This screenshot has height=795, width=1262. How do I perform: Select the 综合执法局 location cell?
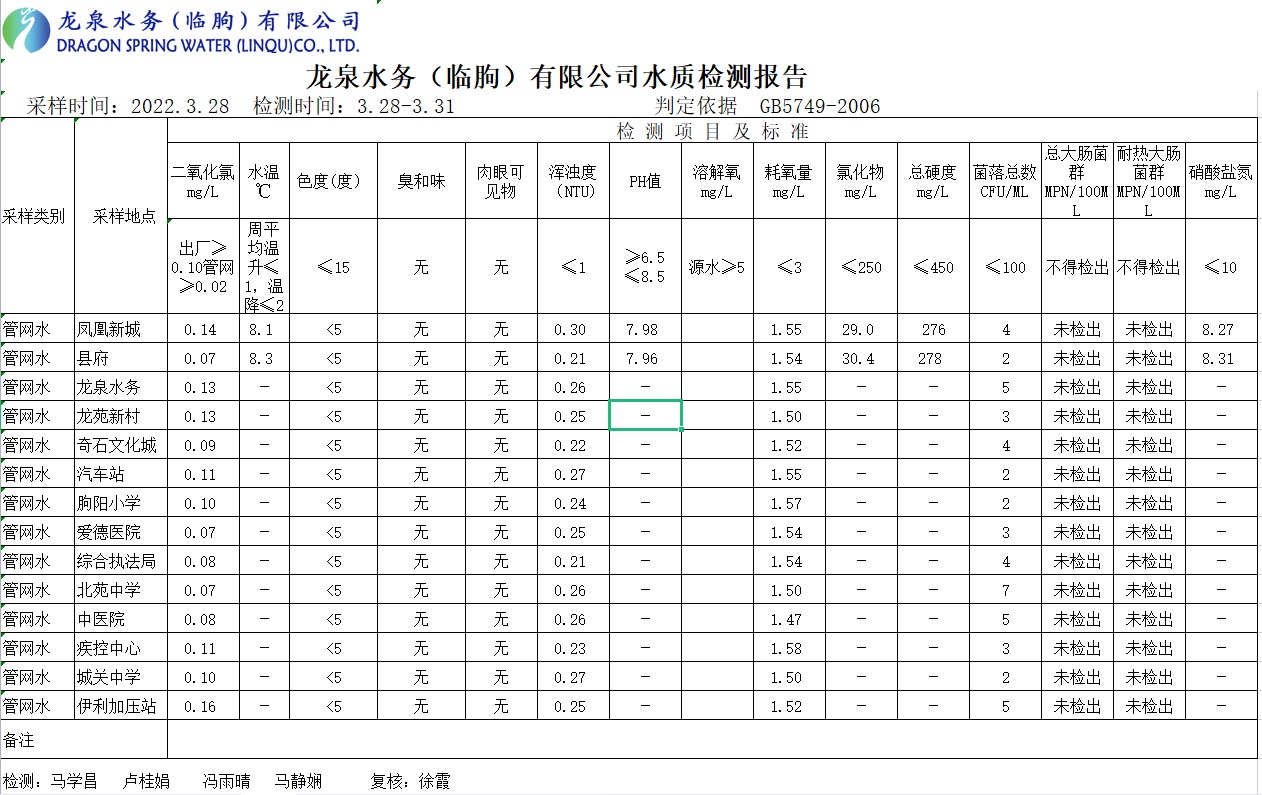coord(121,561)
